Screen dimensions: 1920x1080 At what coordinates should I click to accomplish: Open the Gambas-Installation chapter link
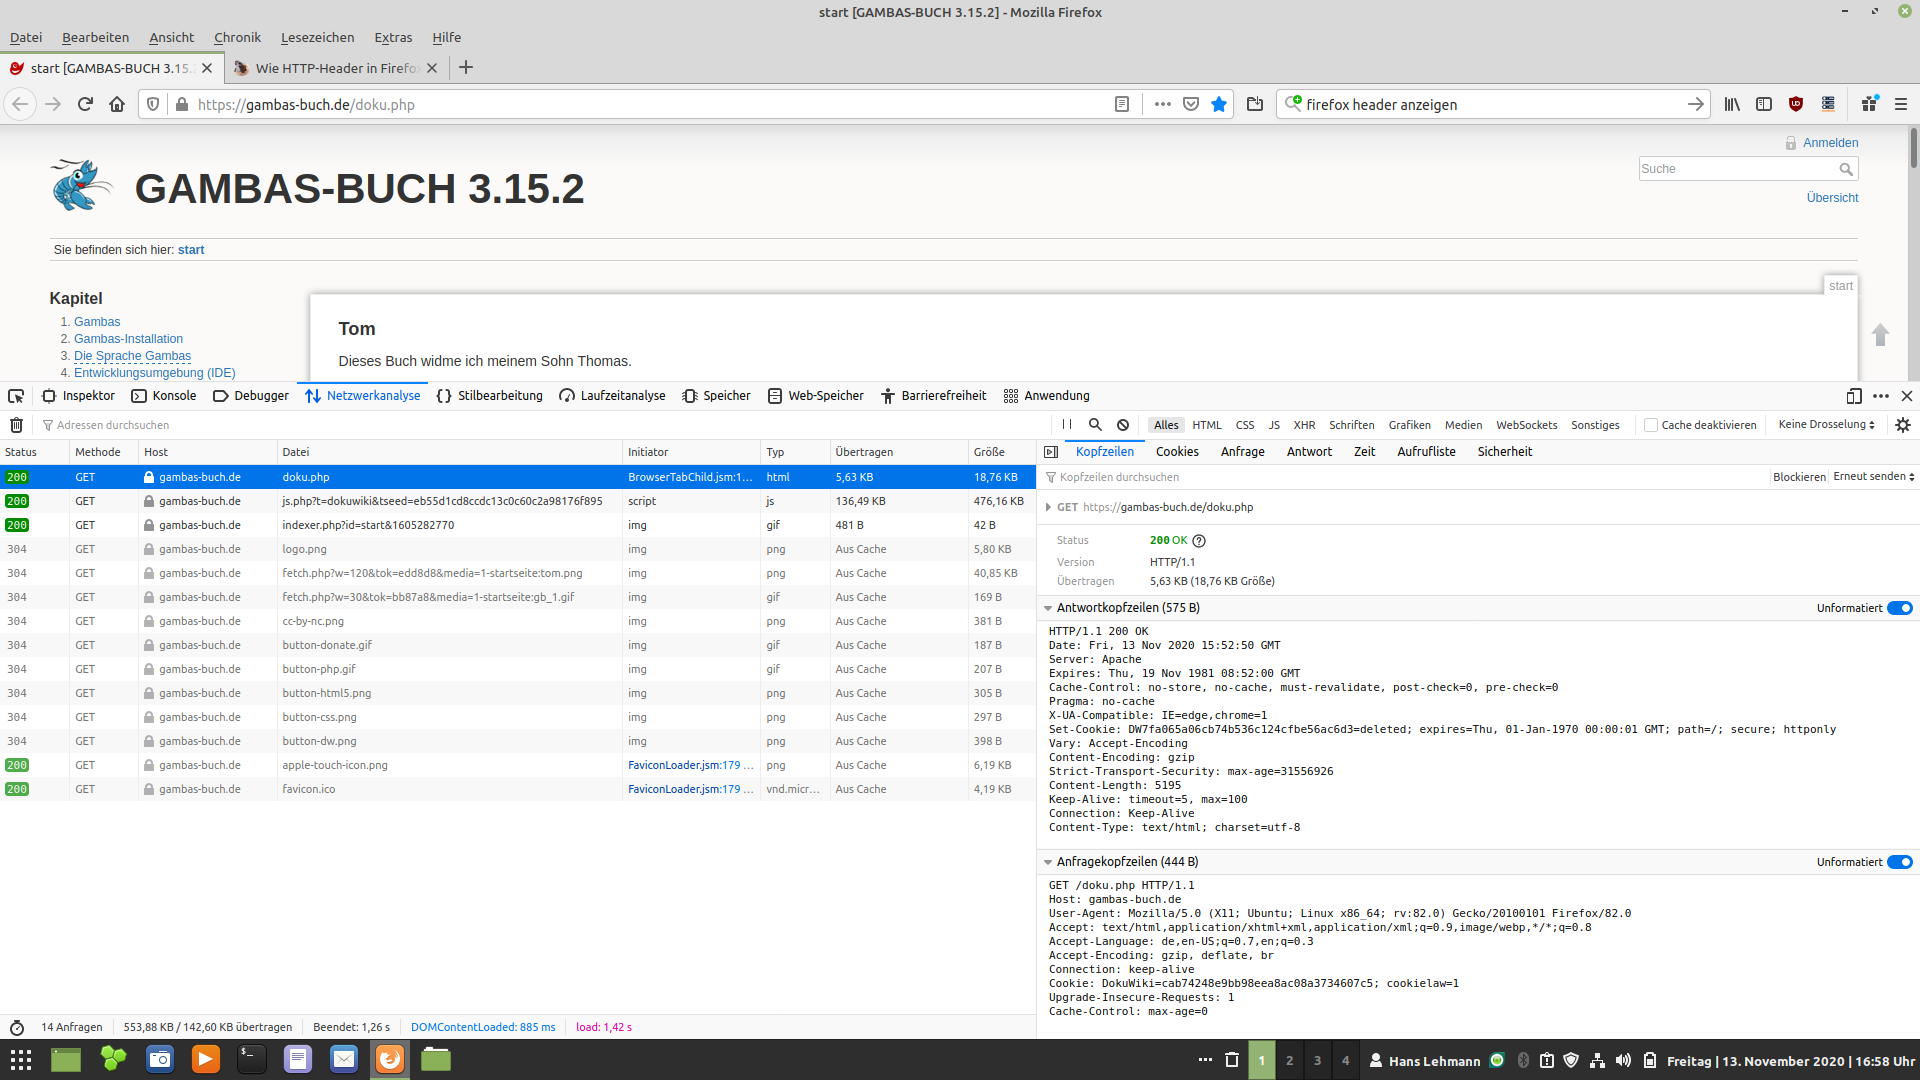coord(128,339)
